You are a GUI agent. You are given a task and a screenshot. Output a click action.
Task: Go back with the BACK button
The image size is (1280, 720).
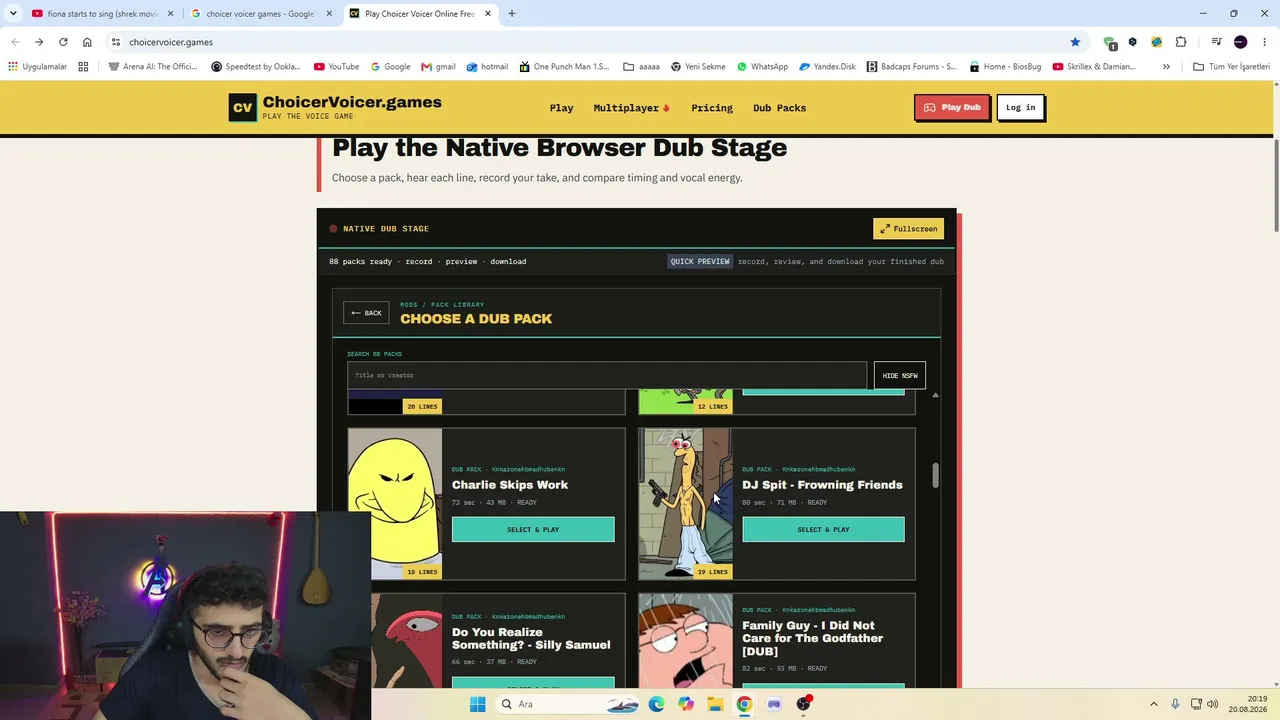tap(366, 313)
